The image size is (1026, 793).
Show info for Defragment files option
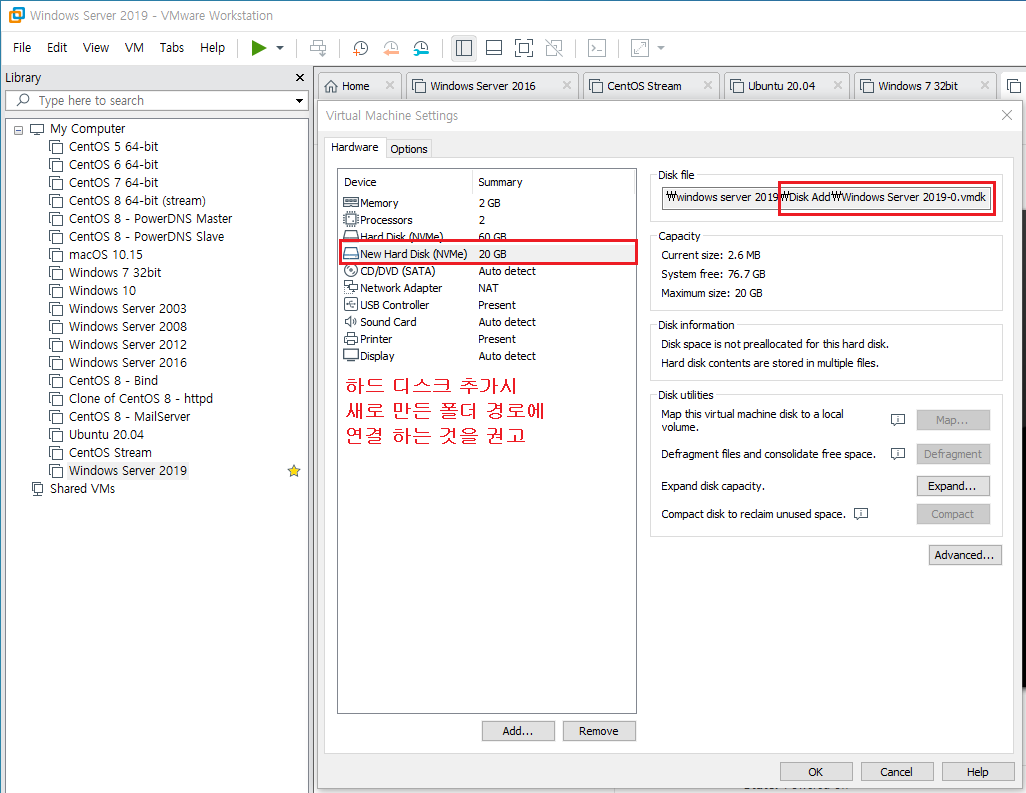[898, 453]
